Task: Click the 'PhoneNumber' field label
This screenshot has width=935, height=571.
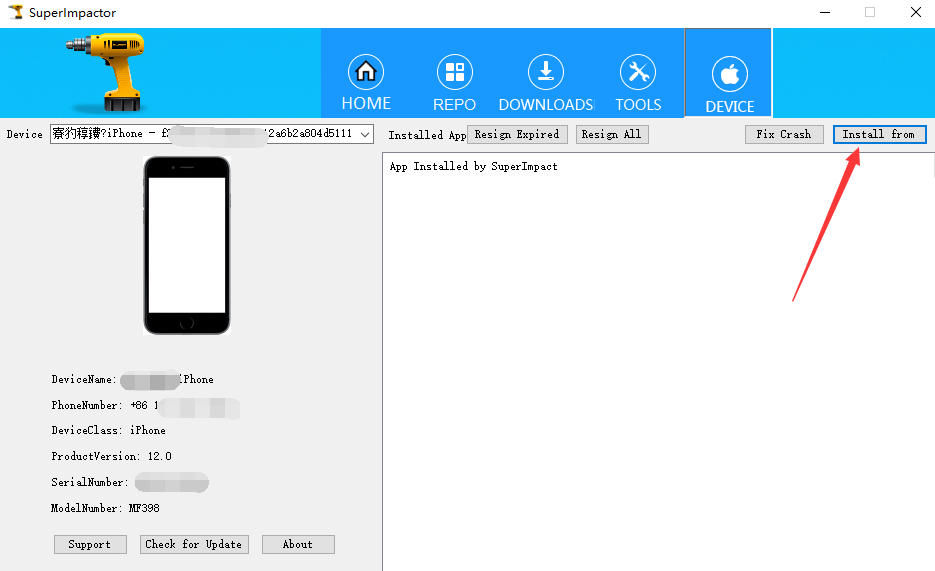Action: pos(86,405)
